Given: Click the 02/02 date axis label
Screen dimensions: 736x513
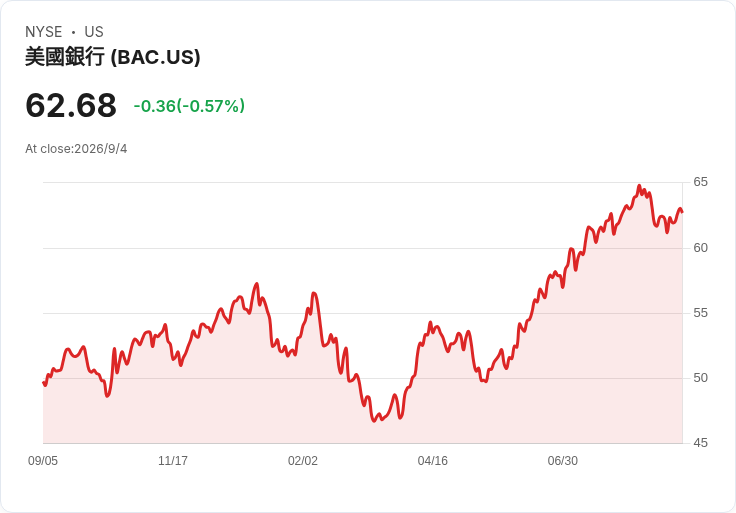Looking at the screenshot, I should coord(303,461).
